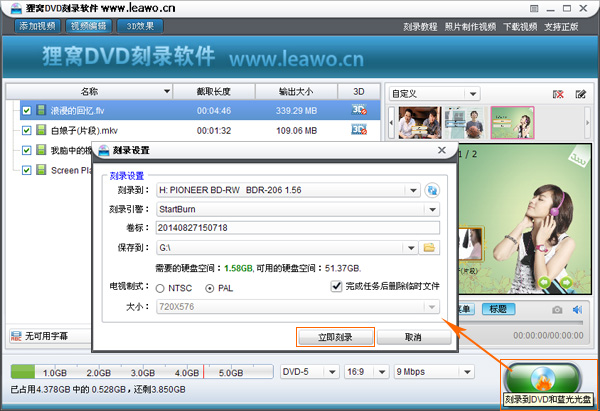The height and width of the screenshot is (411, 600).
Task: Click the app logo icon in the title bar
Action: point(16,8)
